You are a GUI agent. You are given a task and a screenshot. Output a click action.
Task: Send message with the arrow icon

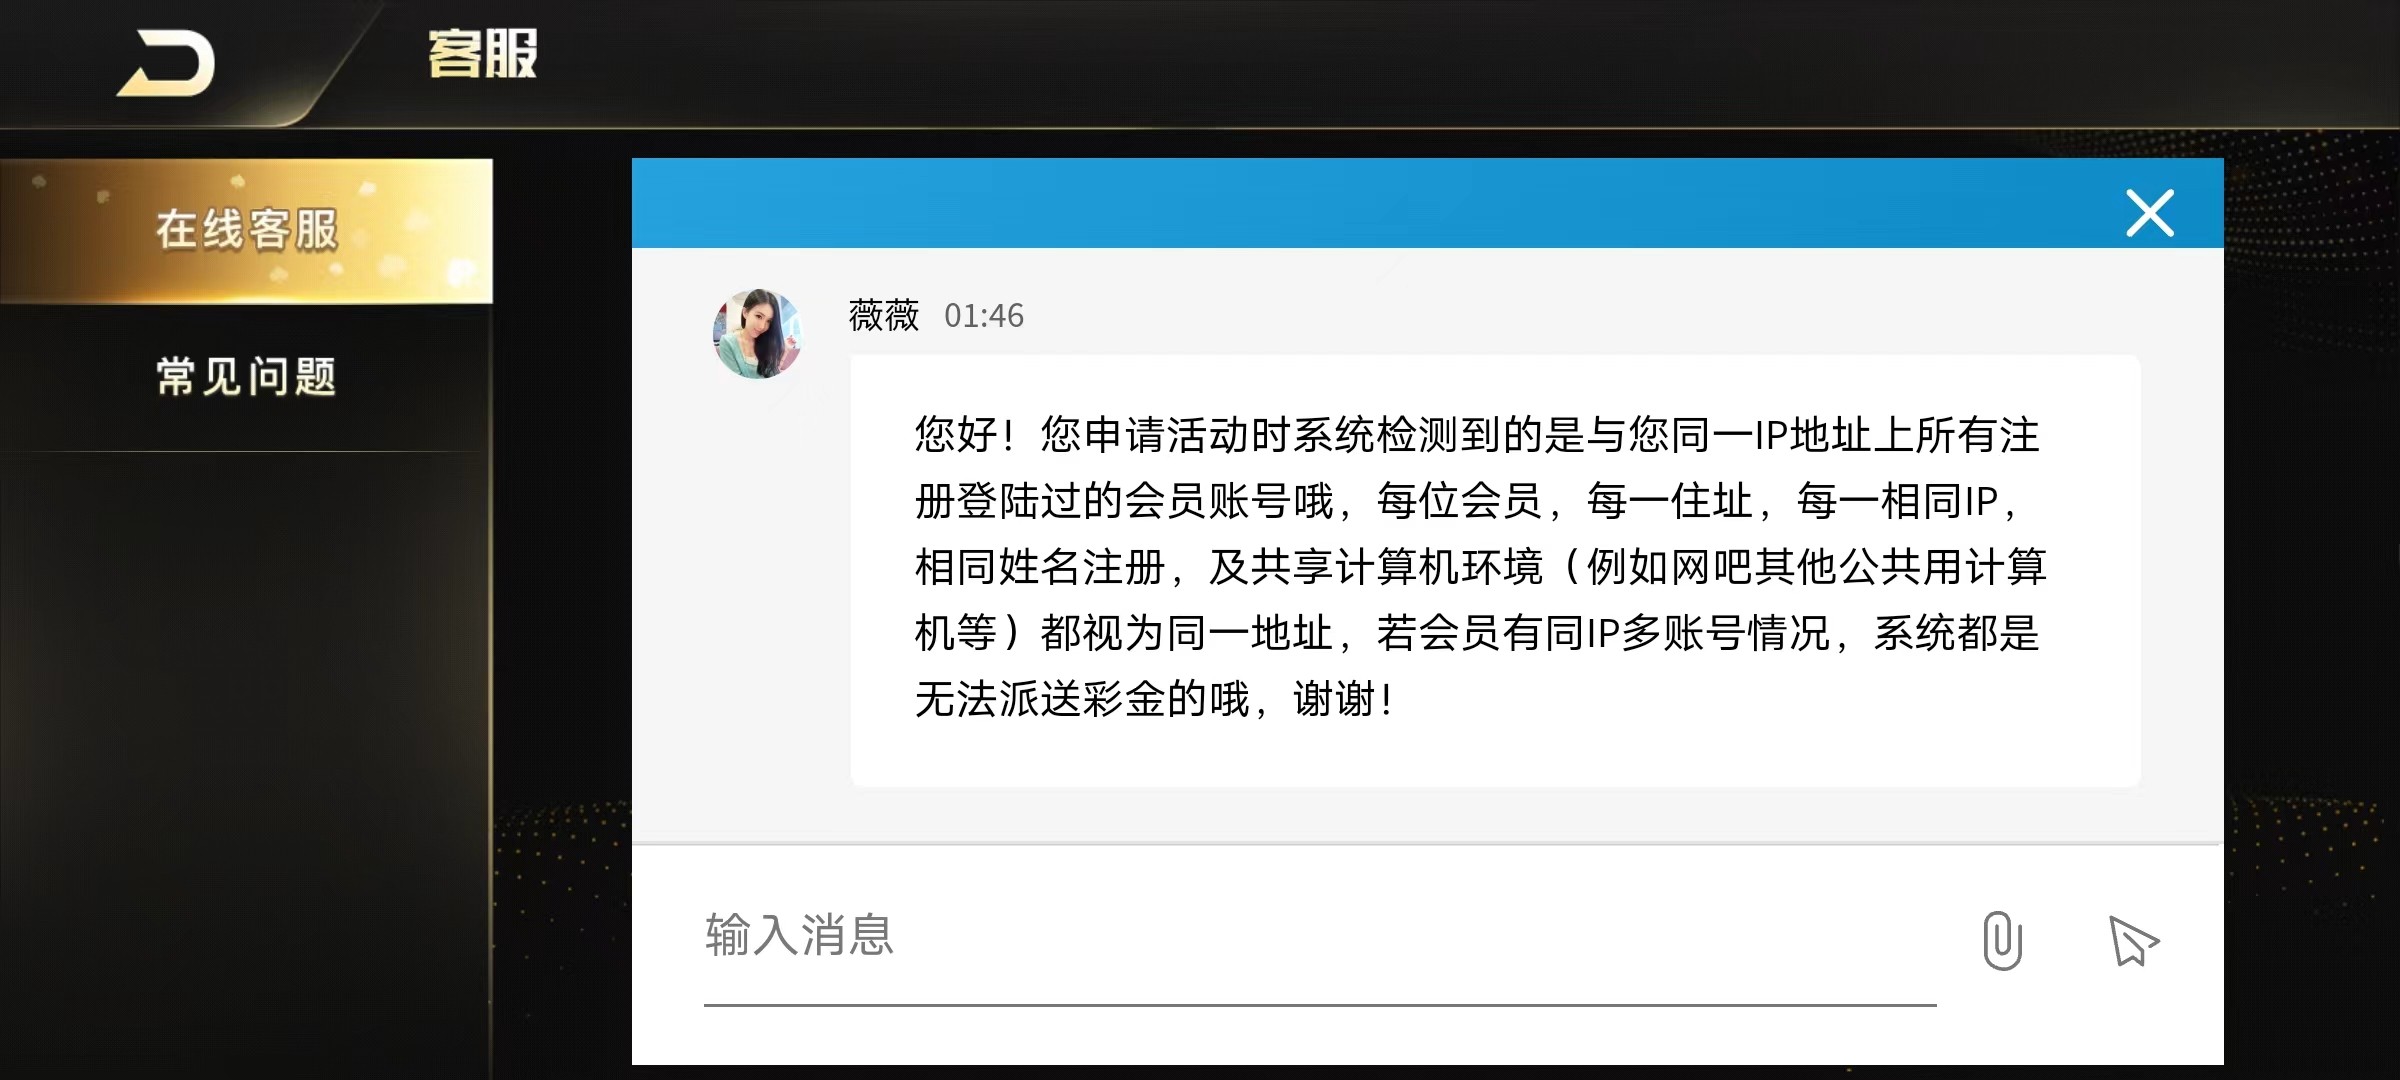[2133, 941]
